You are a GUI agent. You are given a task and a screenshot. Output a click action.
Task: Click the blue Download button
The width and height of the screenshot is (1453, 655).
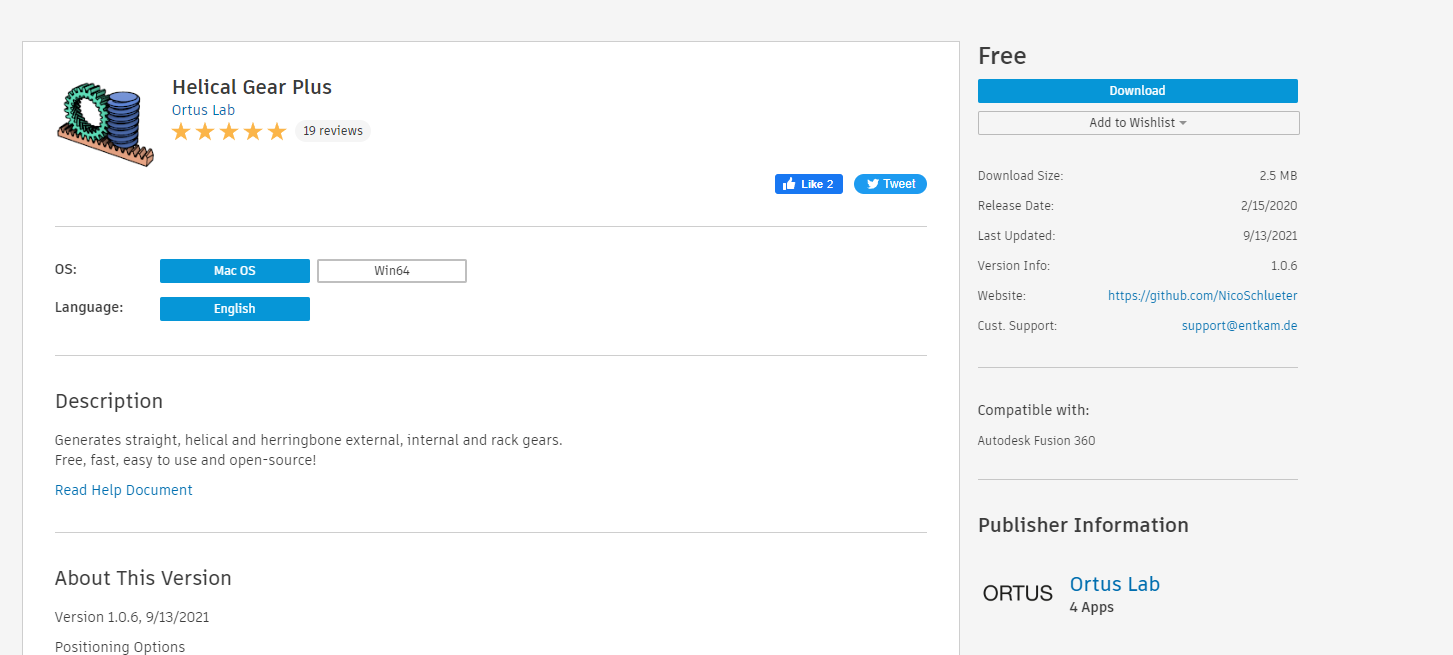pos(1138,91)
